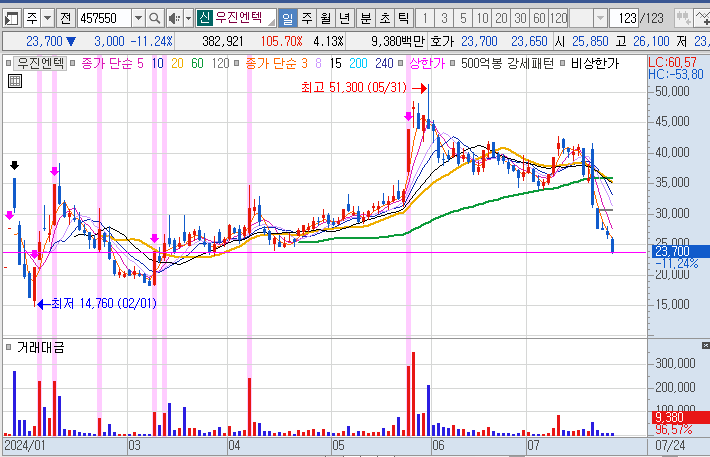The width and height of the screenshot is (710, 457).
Task: Click the green 60 moving average legend
Action: [197, 63]
